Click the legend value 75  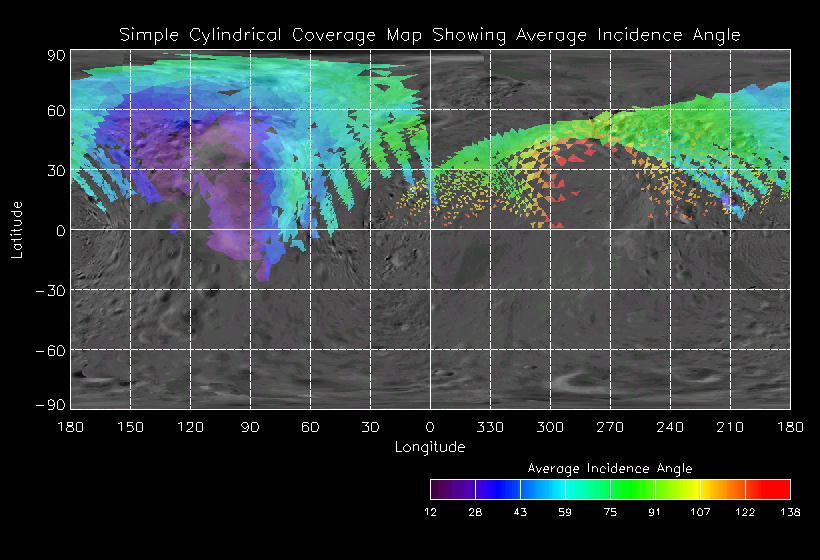click(610, 511)
